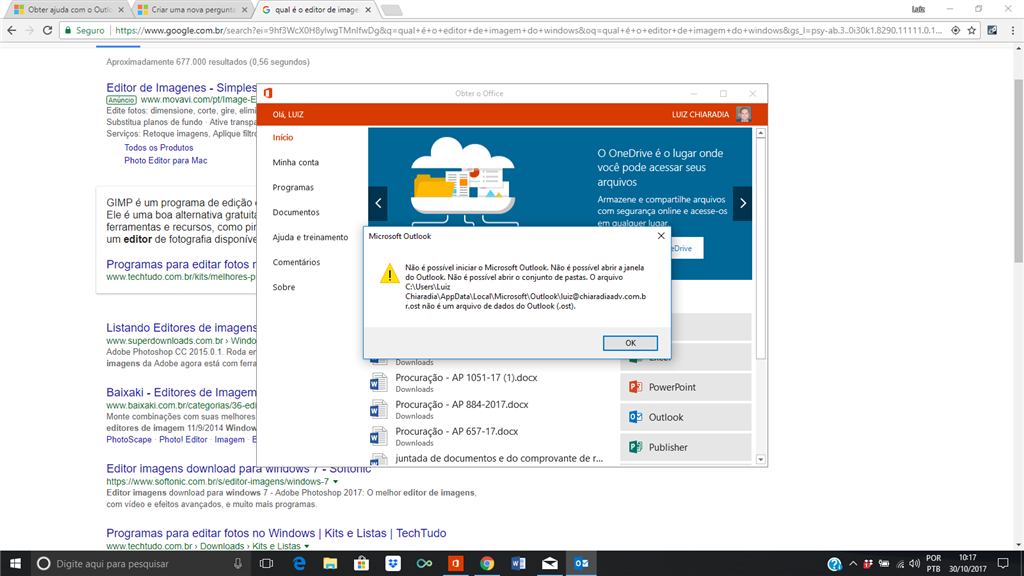The width and height of the screenshot is (1024, 576).
Task: Click the Cortana microphone icon
Action: tap(238, 564)
